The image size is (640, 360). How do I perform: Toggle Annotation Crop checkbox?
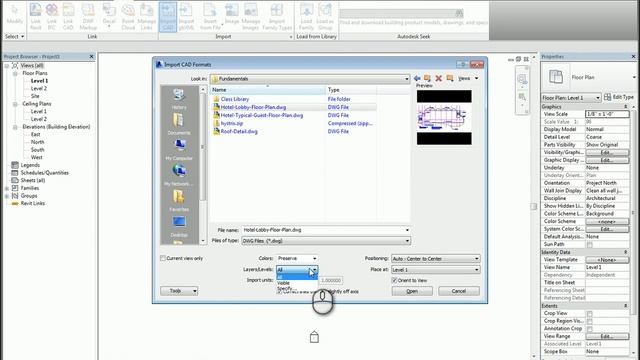point(589,329)
